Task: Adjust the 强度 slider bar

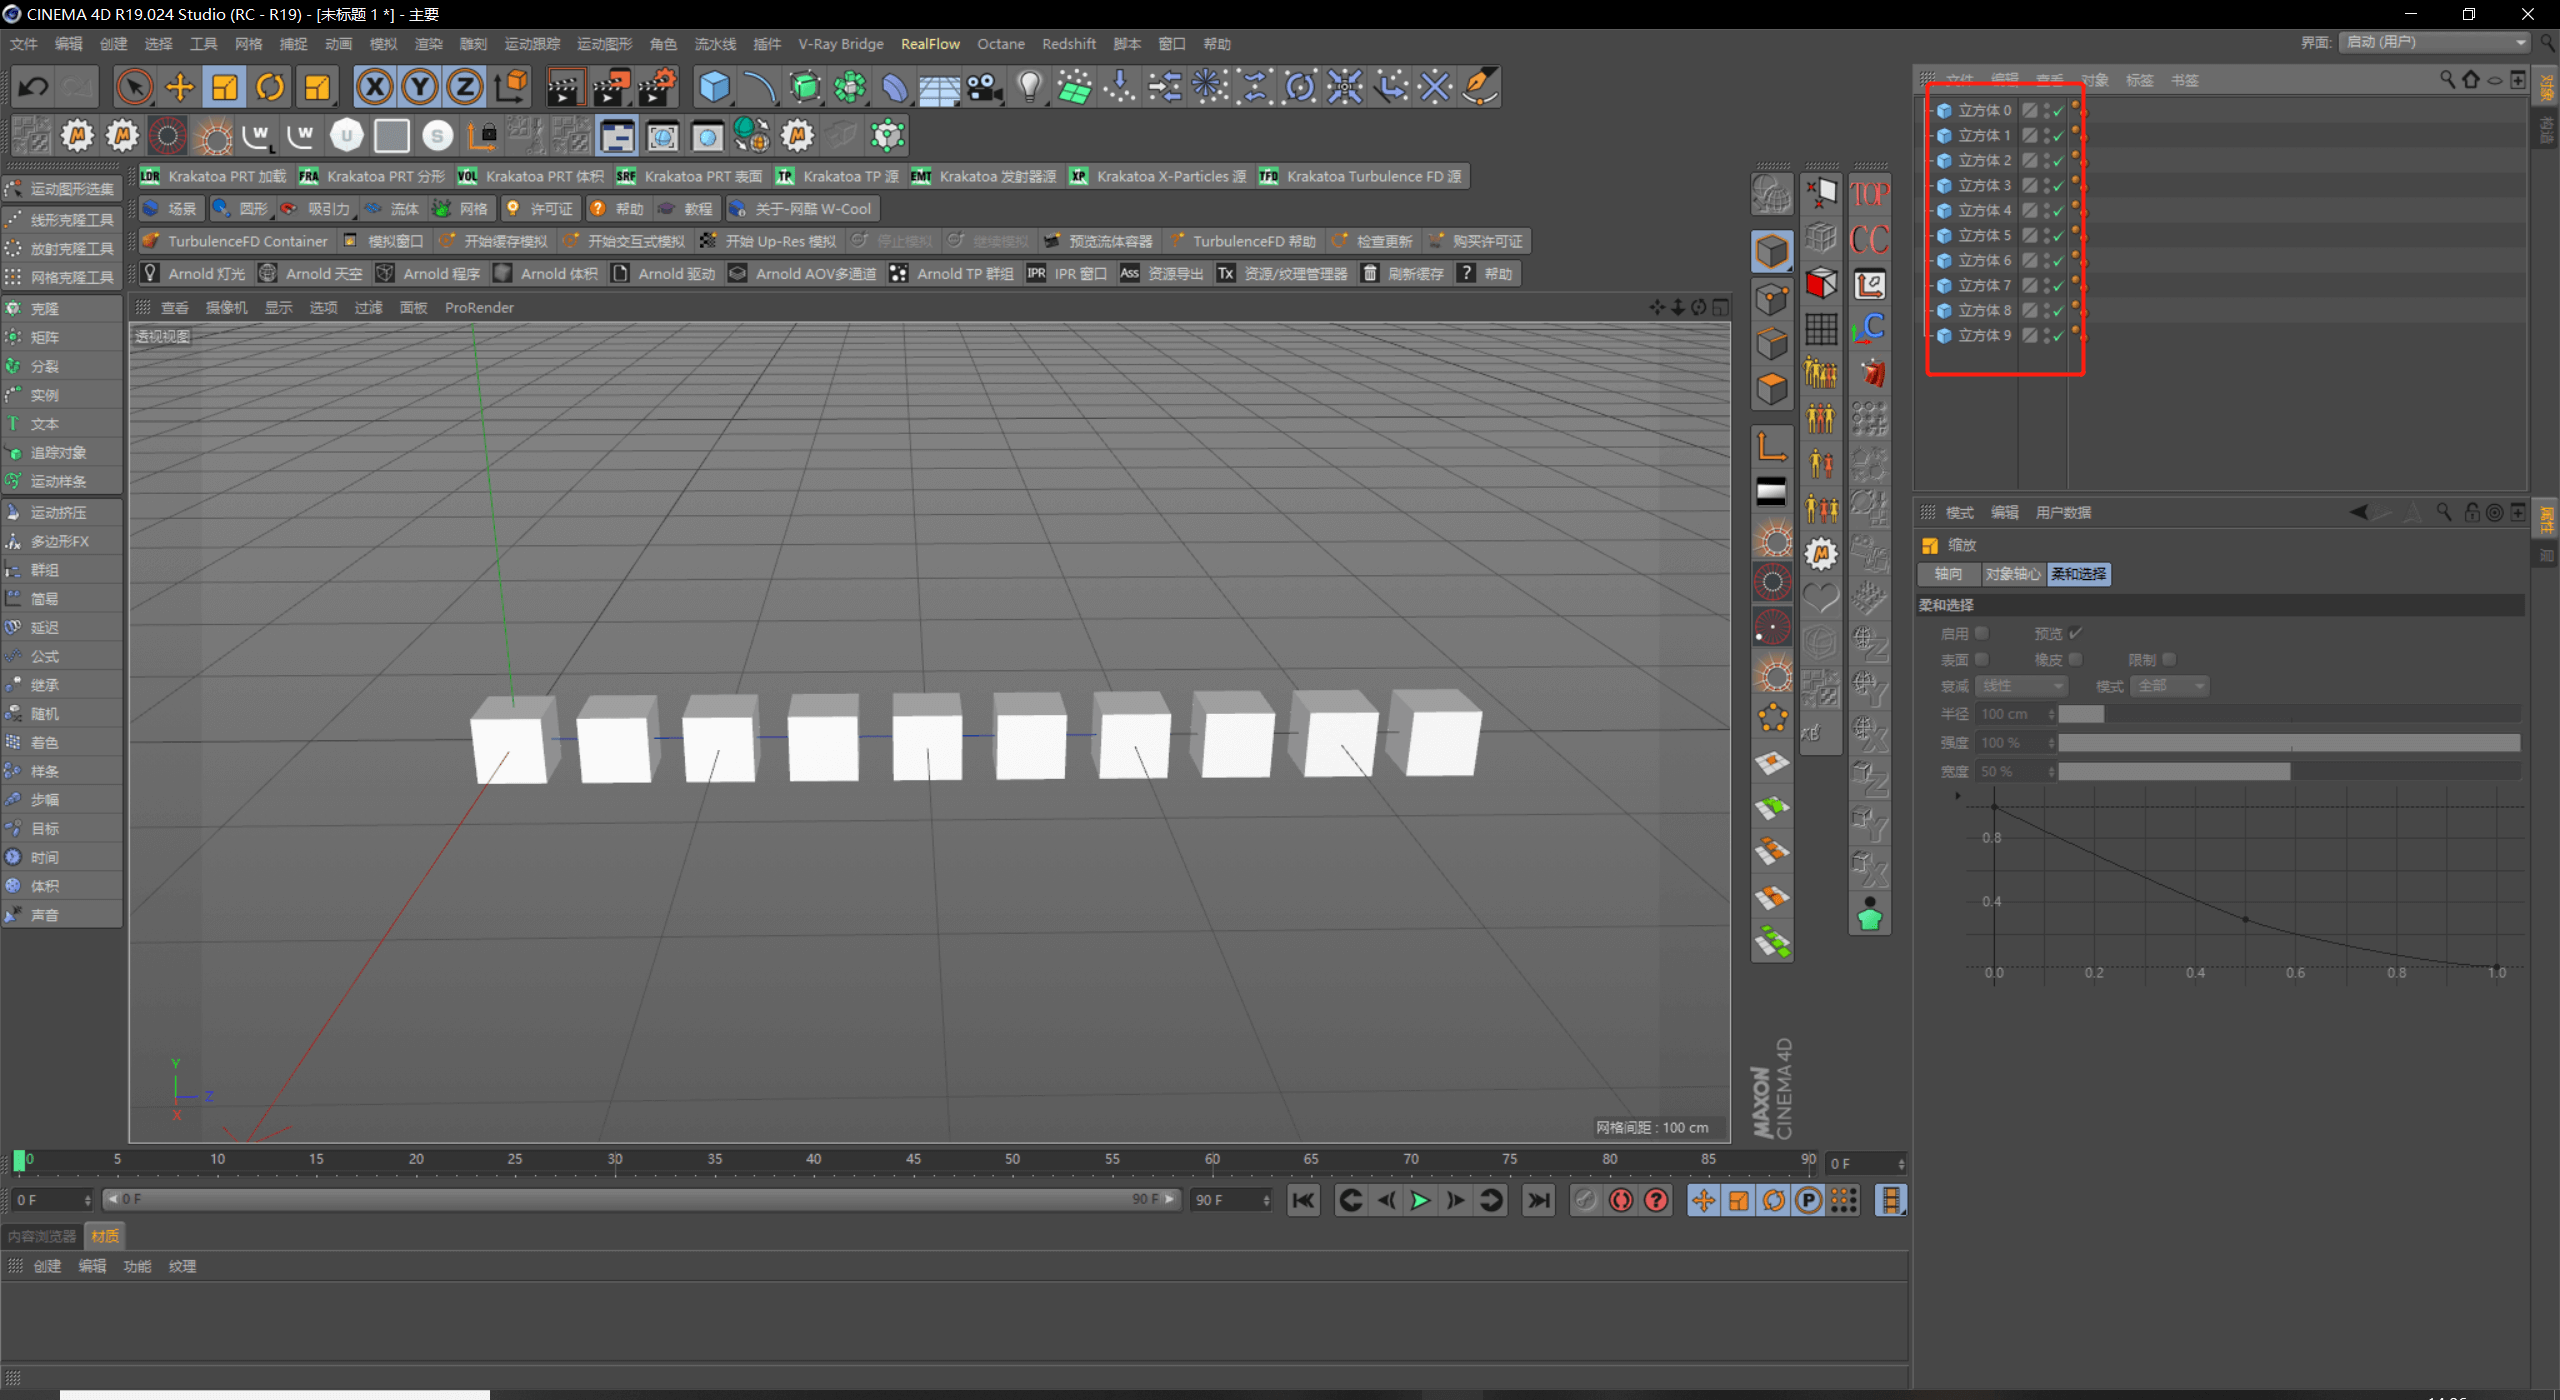Action: pos(2289,743)
